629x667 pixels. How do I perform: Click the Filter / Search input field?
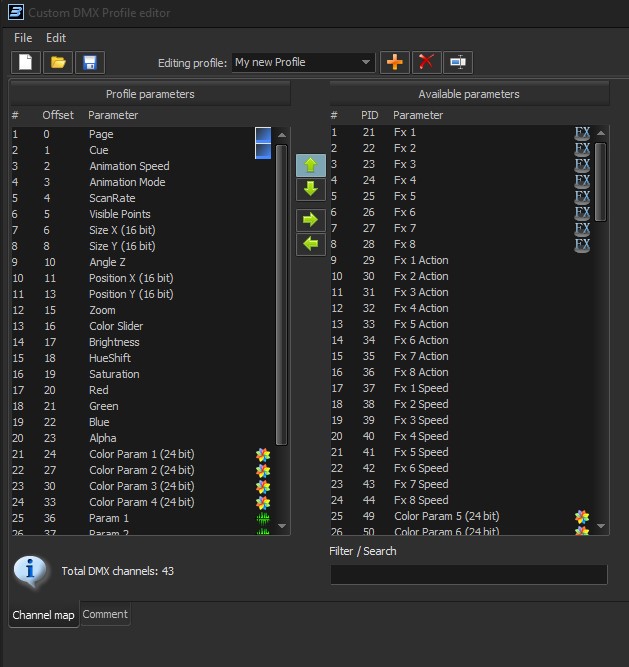pos(468,574)
